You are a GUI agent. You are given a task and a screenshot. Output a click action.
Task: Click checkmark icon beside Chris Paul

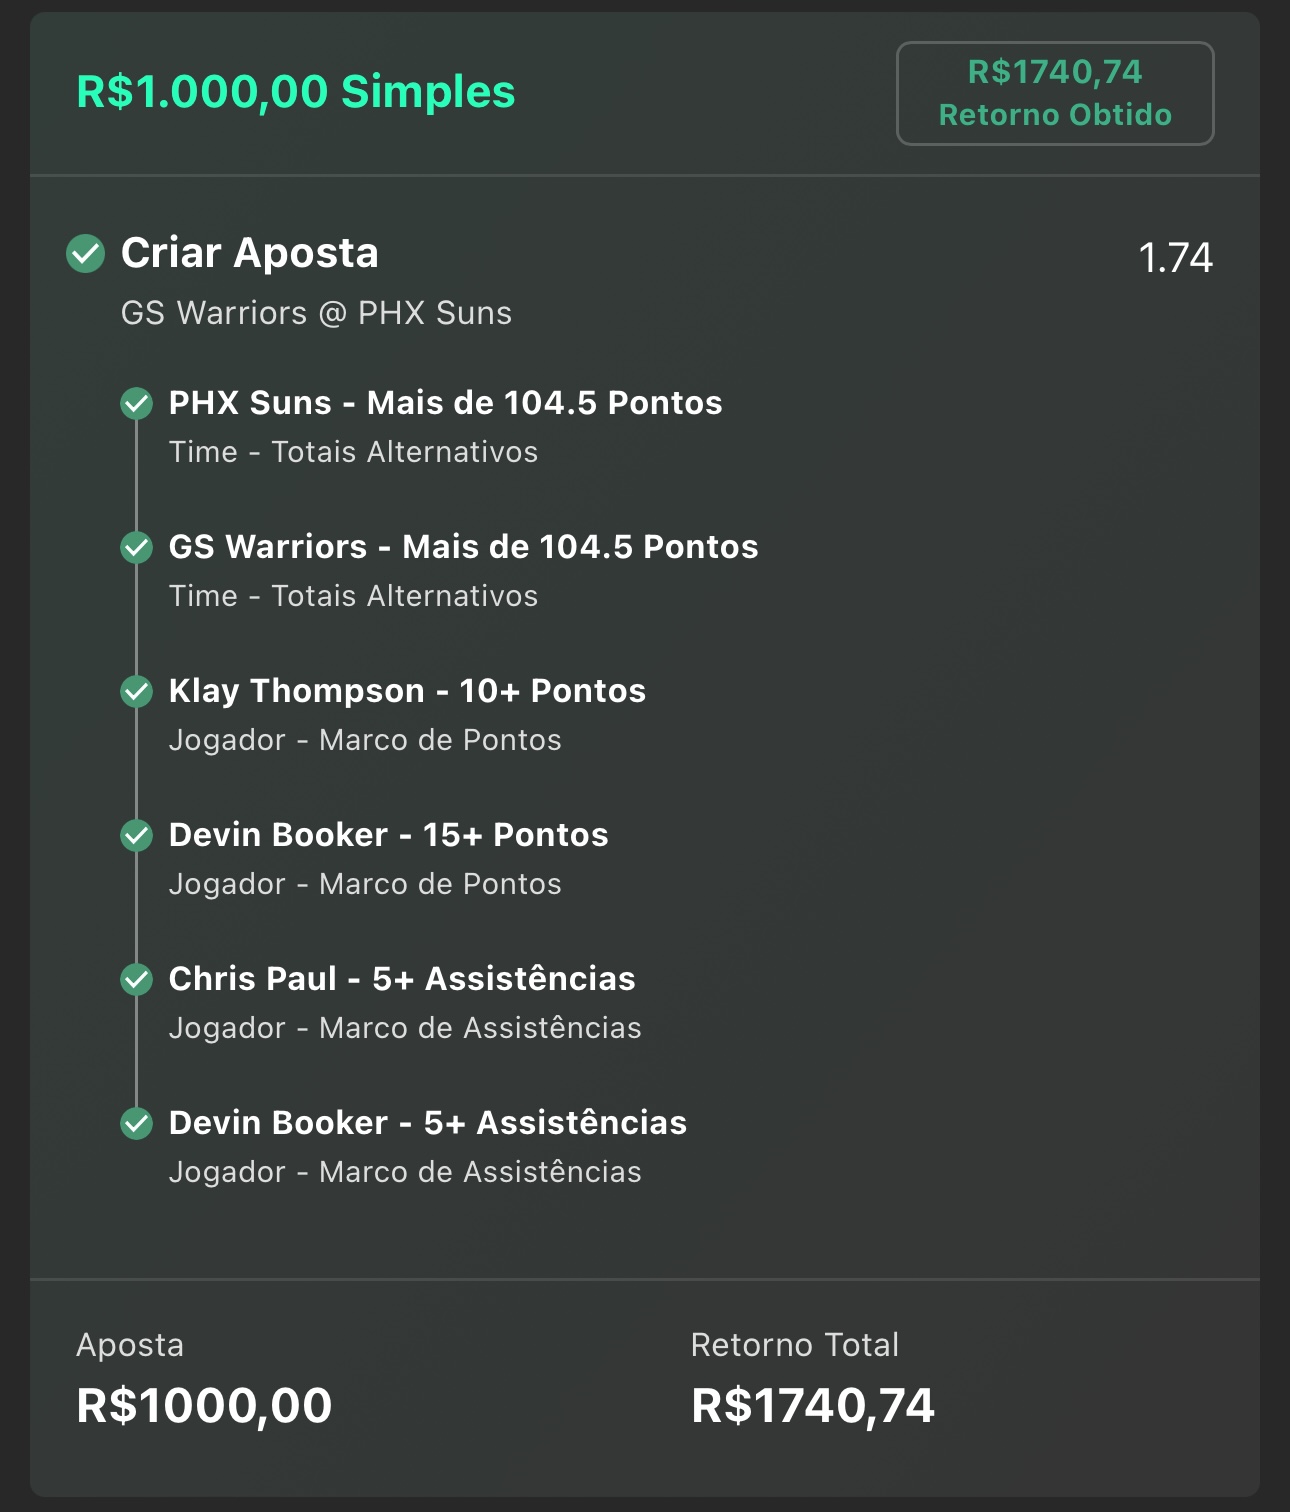click(137, 980)
